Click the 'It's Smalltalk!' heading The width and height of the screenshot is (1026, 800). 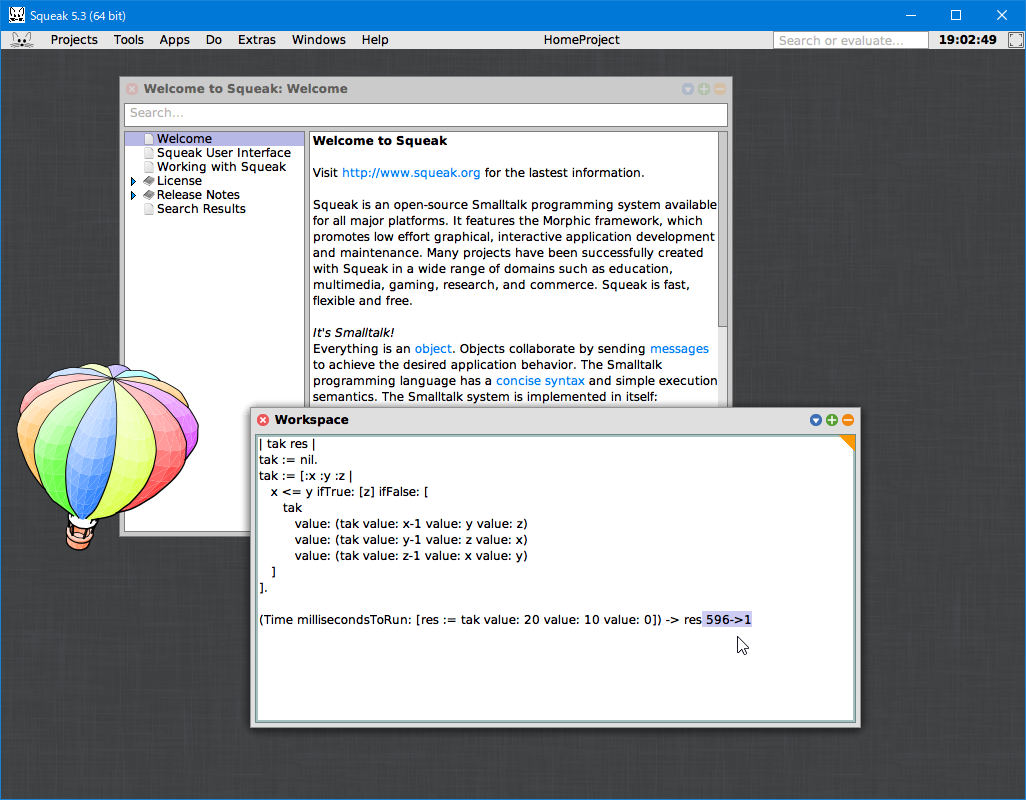353,333
